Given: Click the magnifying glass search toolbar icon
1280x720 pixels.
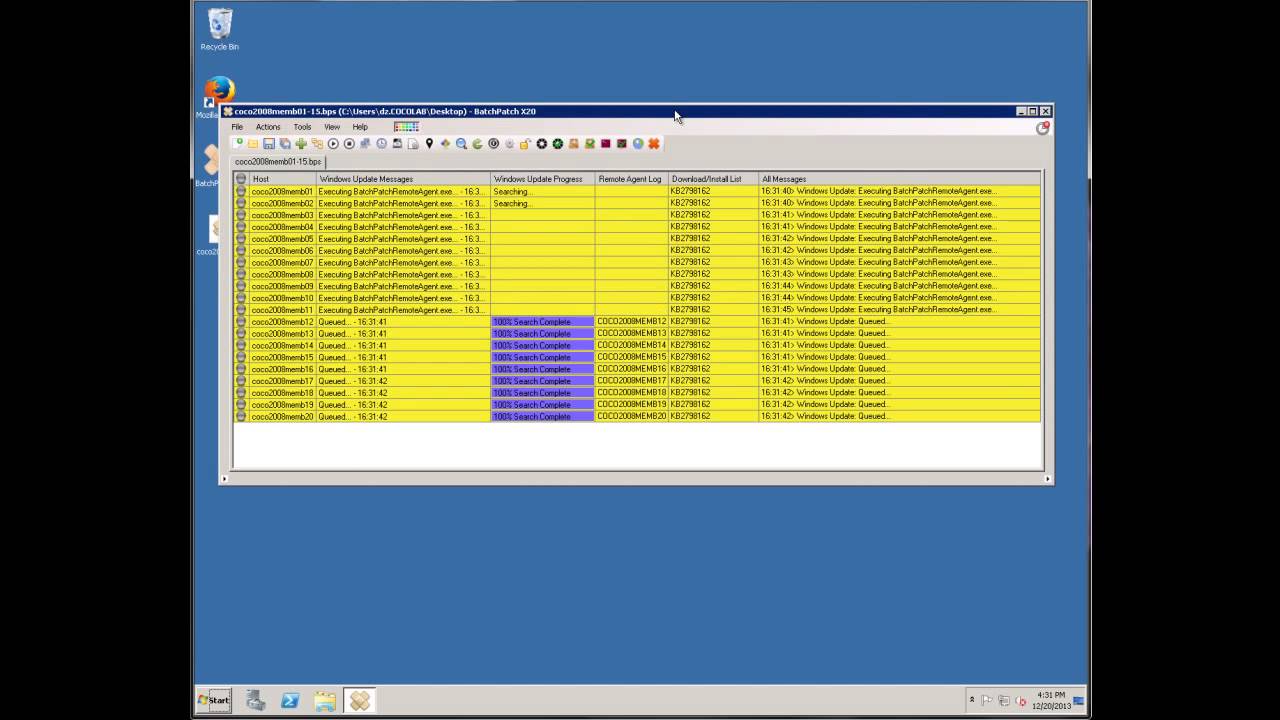Looking at the screenshot, I should pyautogui.click(x=461, y=144).
